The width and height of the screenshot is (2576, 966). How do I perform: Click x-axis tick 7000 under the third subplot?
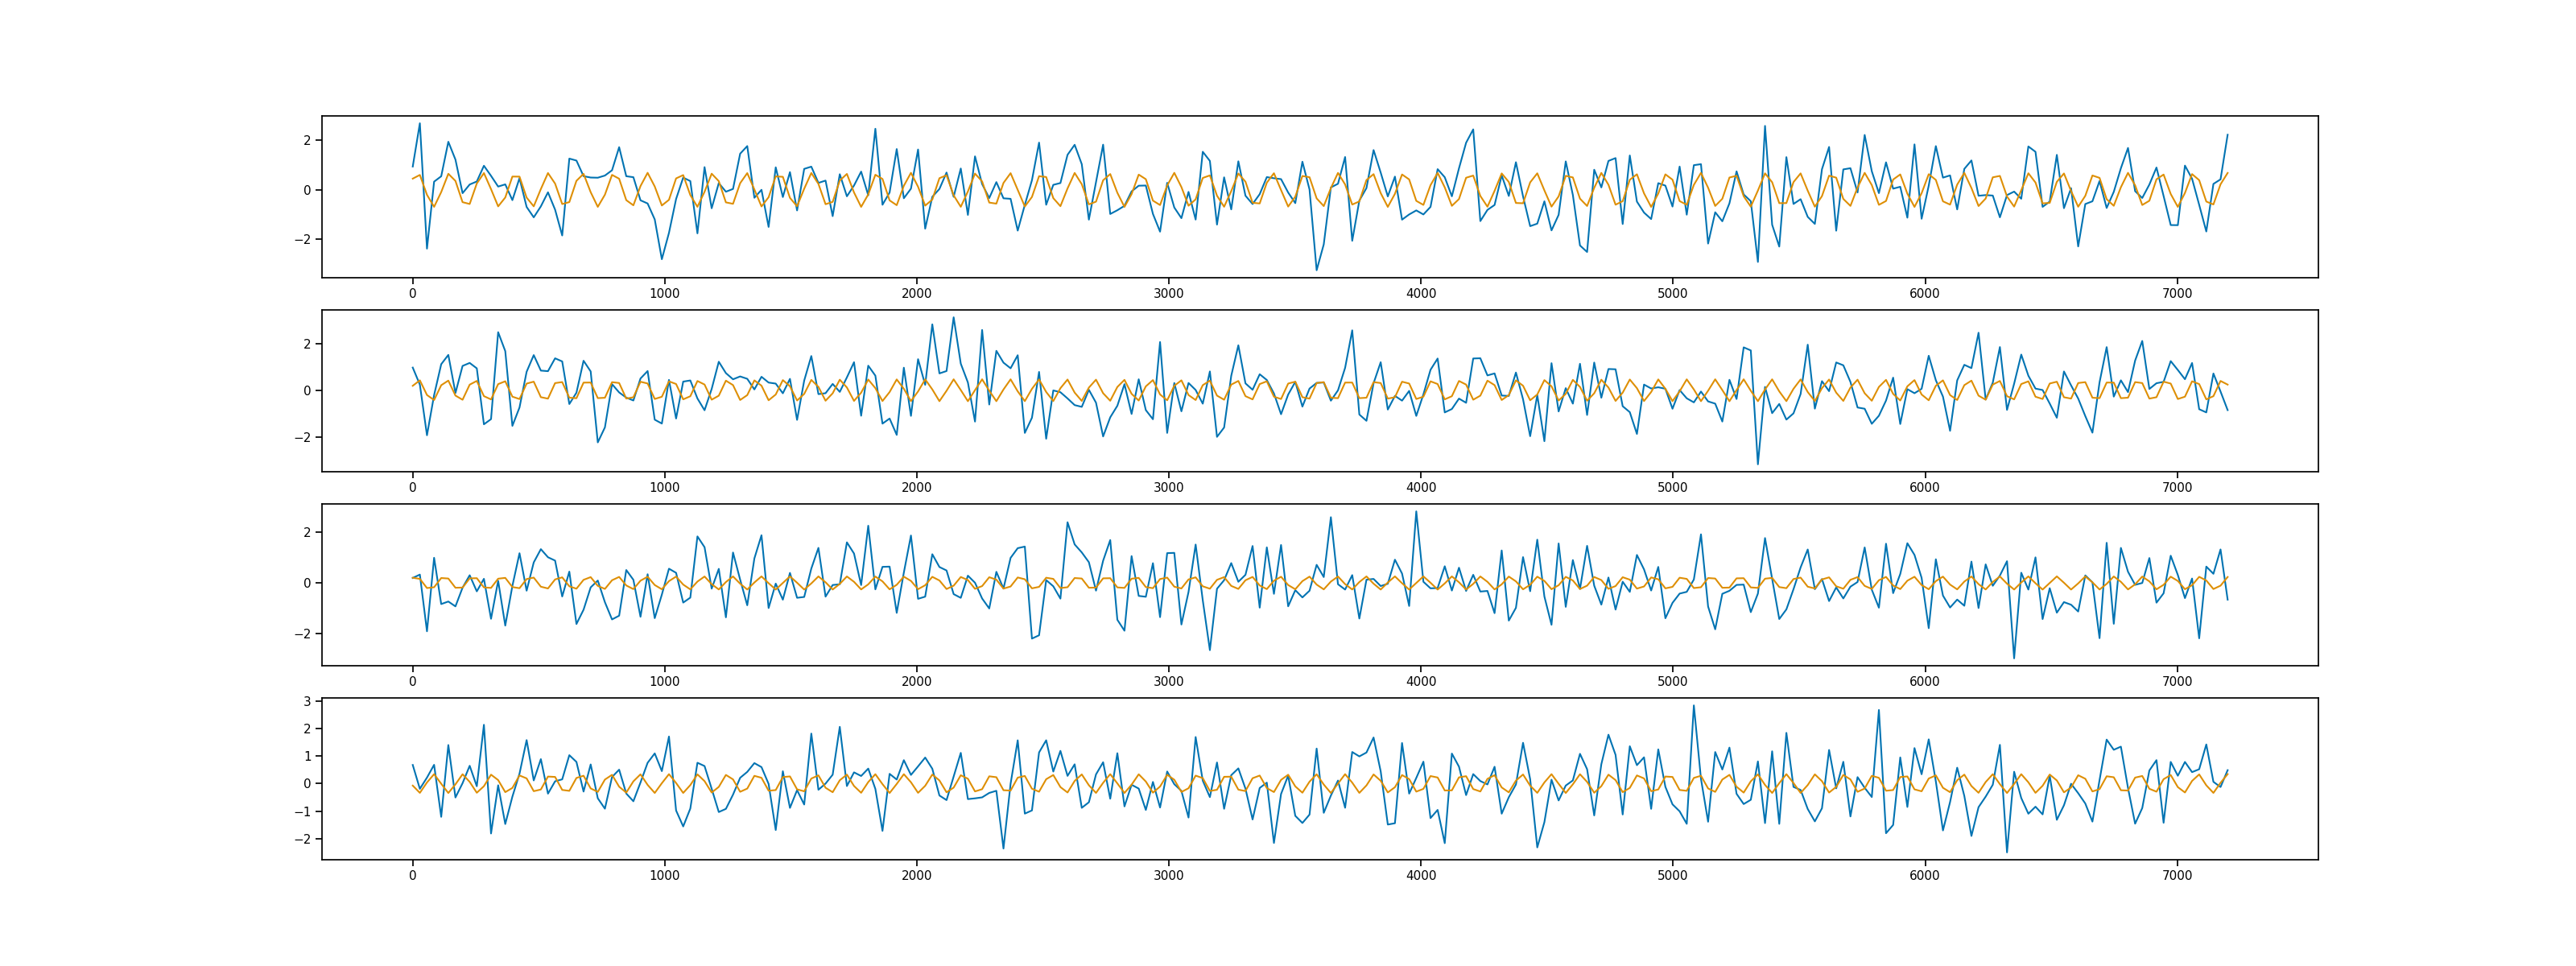coord(2177,682)
